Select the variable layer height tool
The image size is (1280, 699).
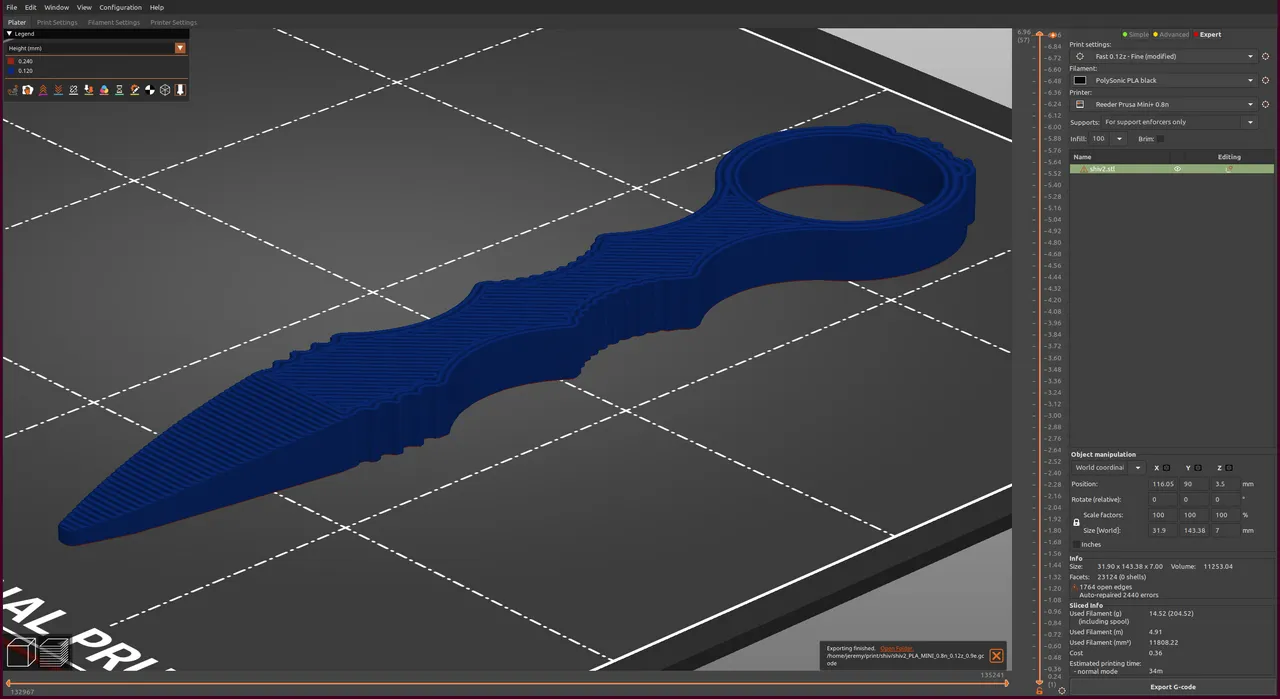point(180,90)
